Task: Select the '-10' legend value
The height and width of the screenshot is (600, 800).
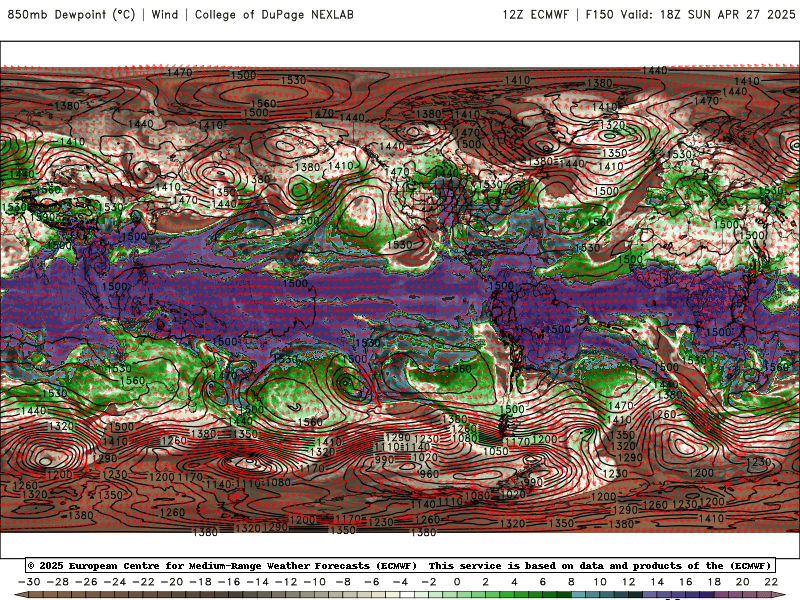Action: click(315, 582)
